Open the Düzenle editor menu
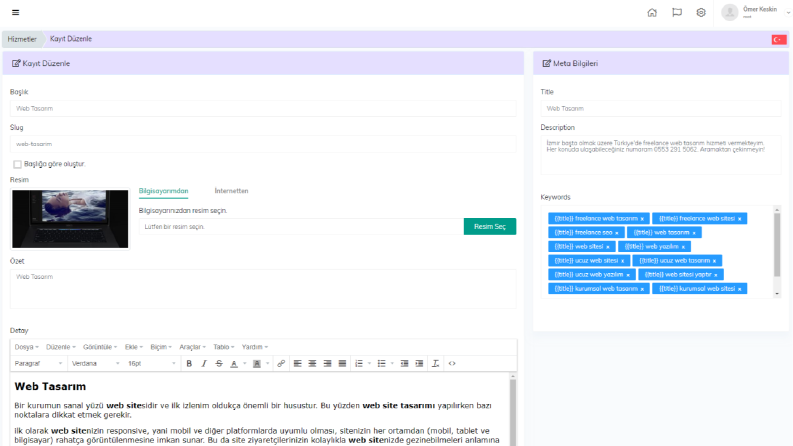Screen dimensions: 793x446 pos(61,347)
